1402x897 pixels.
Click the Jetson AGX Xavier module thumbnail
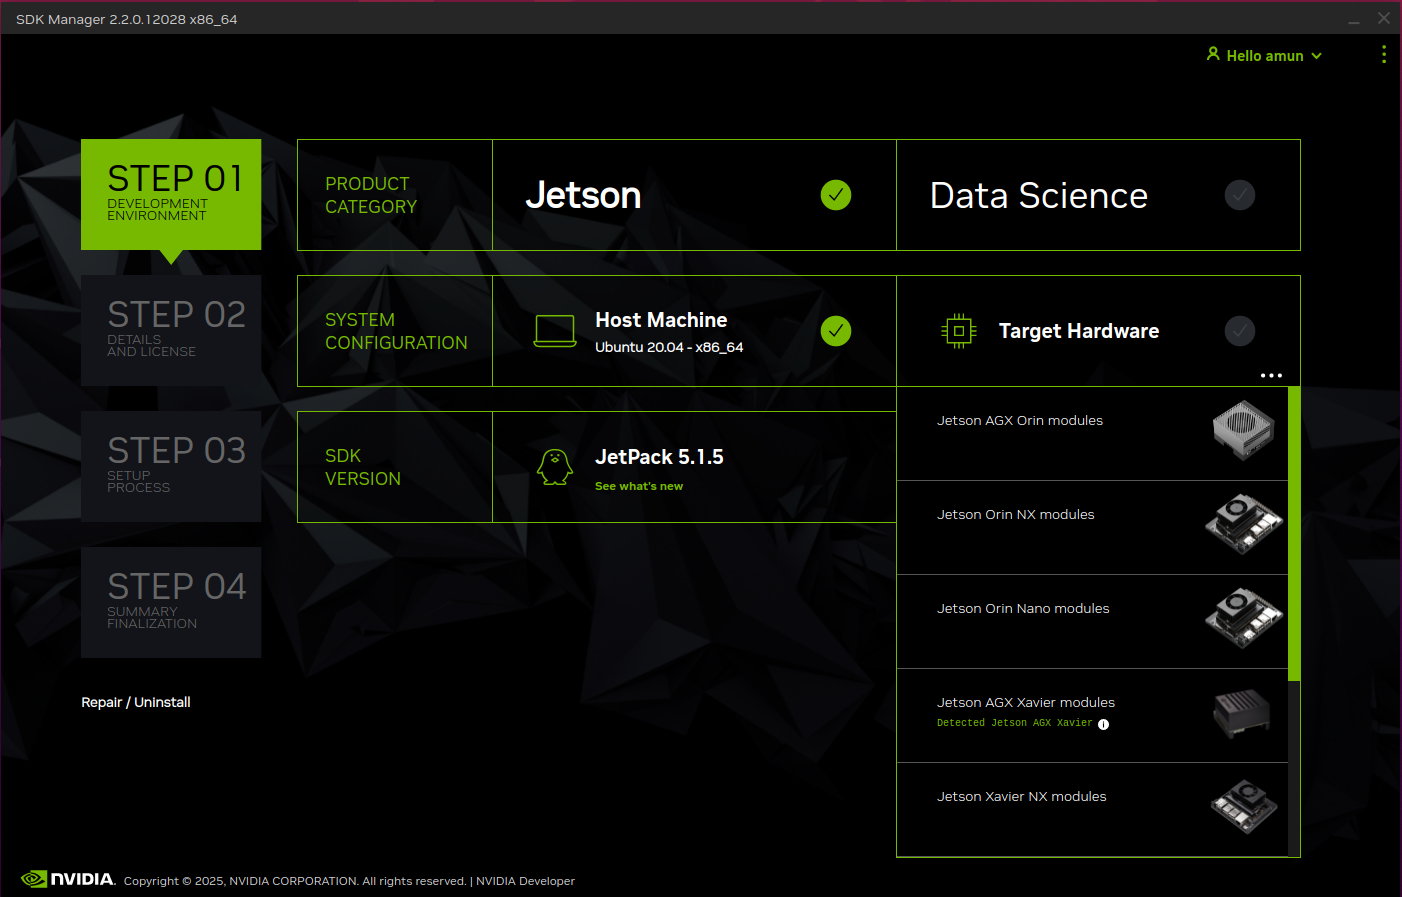click(x=1242, y=713)
